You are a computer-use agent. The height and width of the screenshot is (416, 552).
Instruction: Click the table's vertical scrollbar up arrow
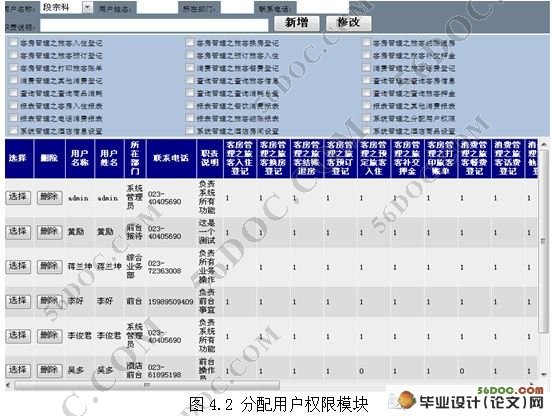[544, 144]
